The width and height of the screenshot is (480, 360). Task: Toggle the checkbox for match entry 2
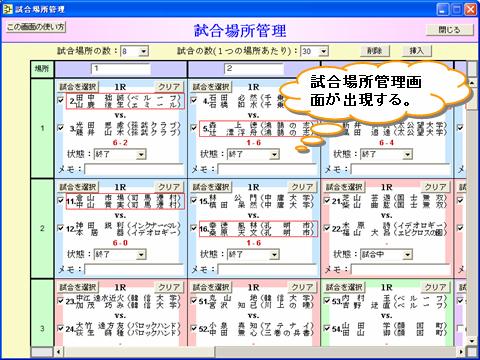point(61,100)
